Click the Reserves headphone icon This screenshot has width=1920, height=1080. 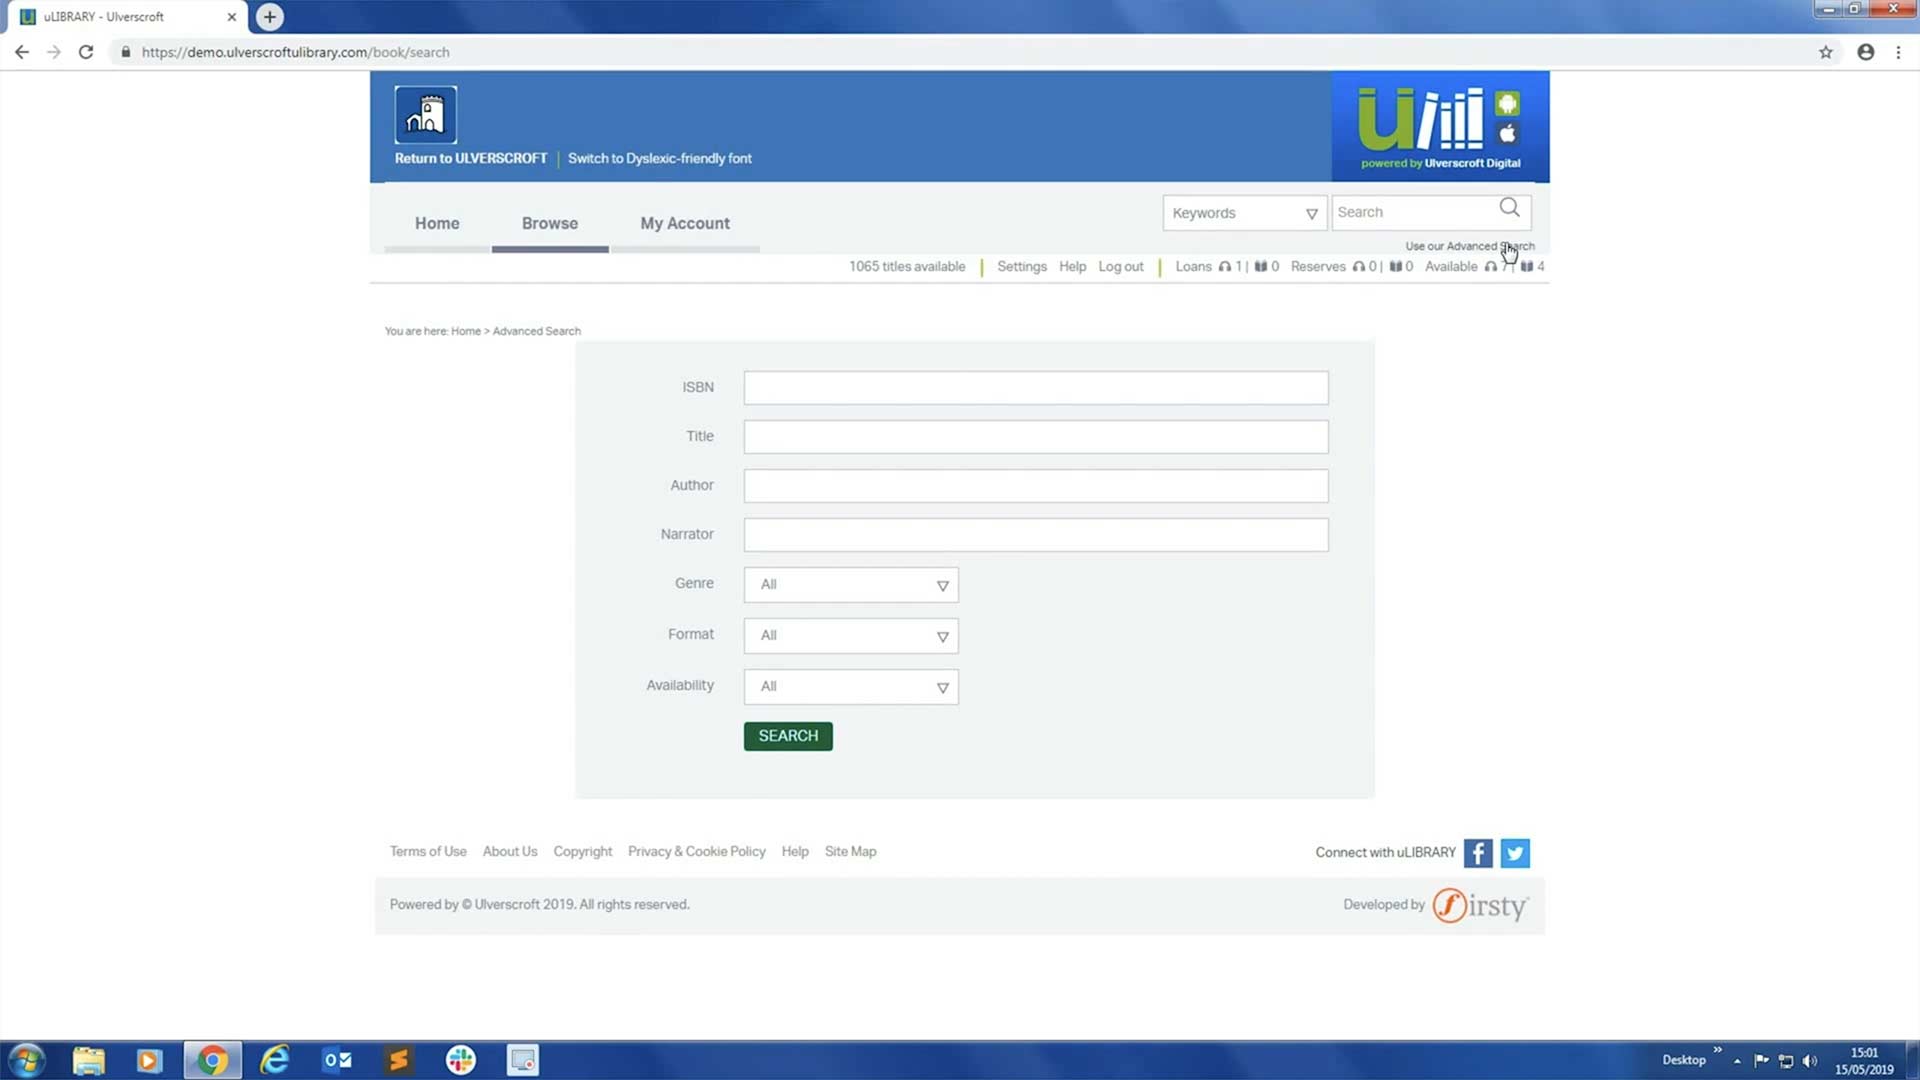tap(1357, 266)
